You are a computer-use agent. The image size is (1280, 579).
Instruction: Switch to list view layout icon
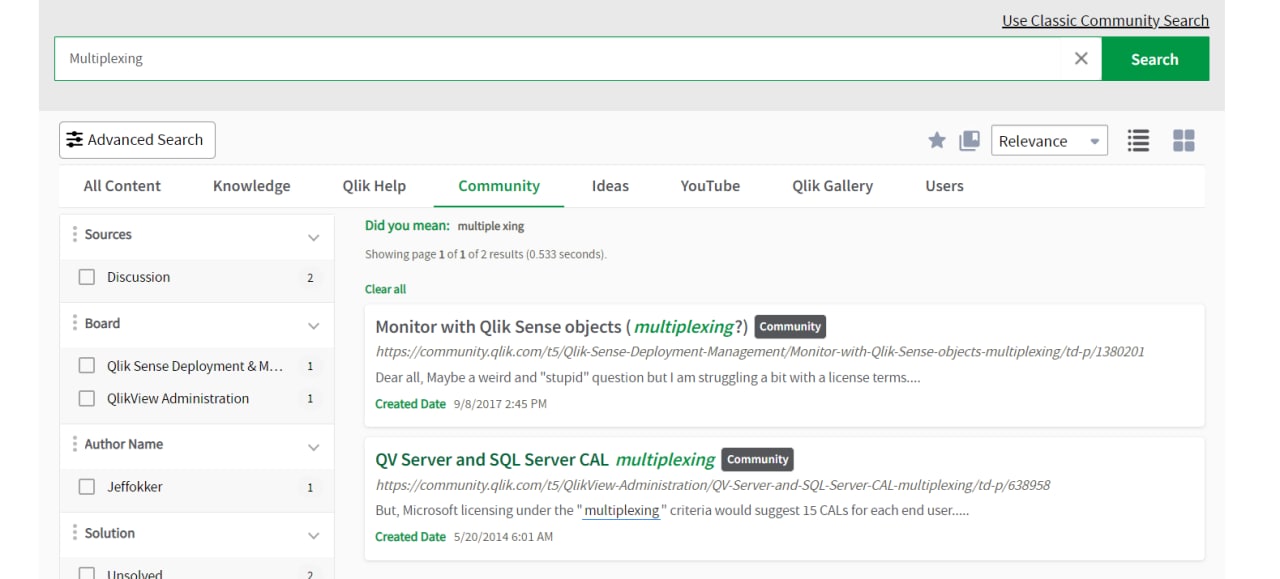(1138, 141)
